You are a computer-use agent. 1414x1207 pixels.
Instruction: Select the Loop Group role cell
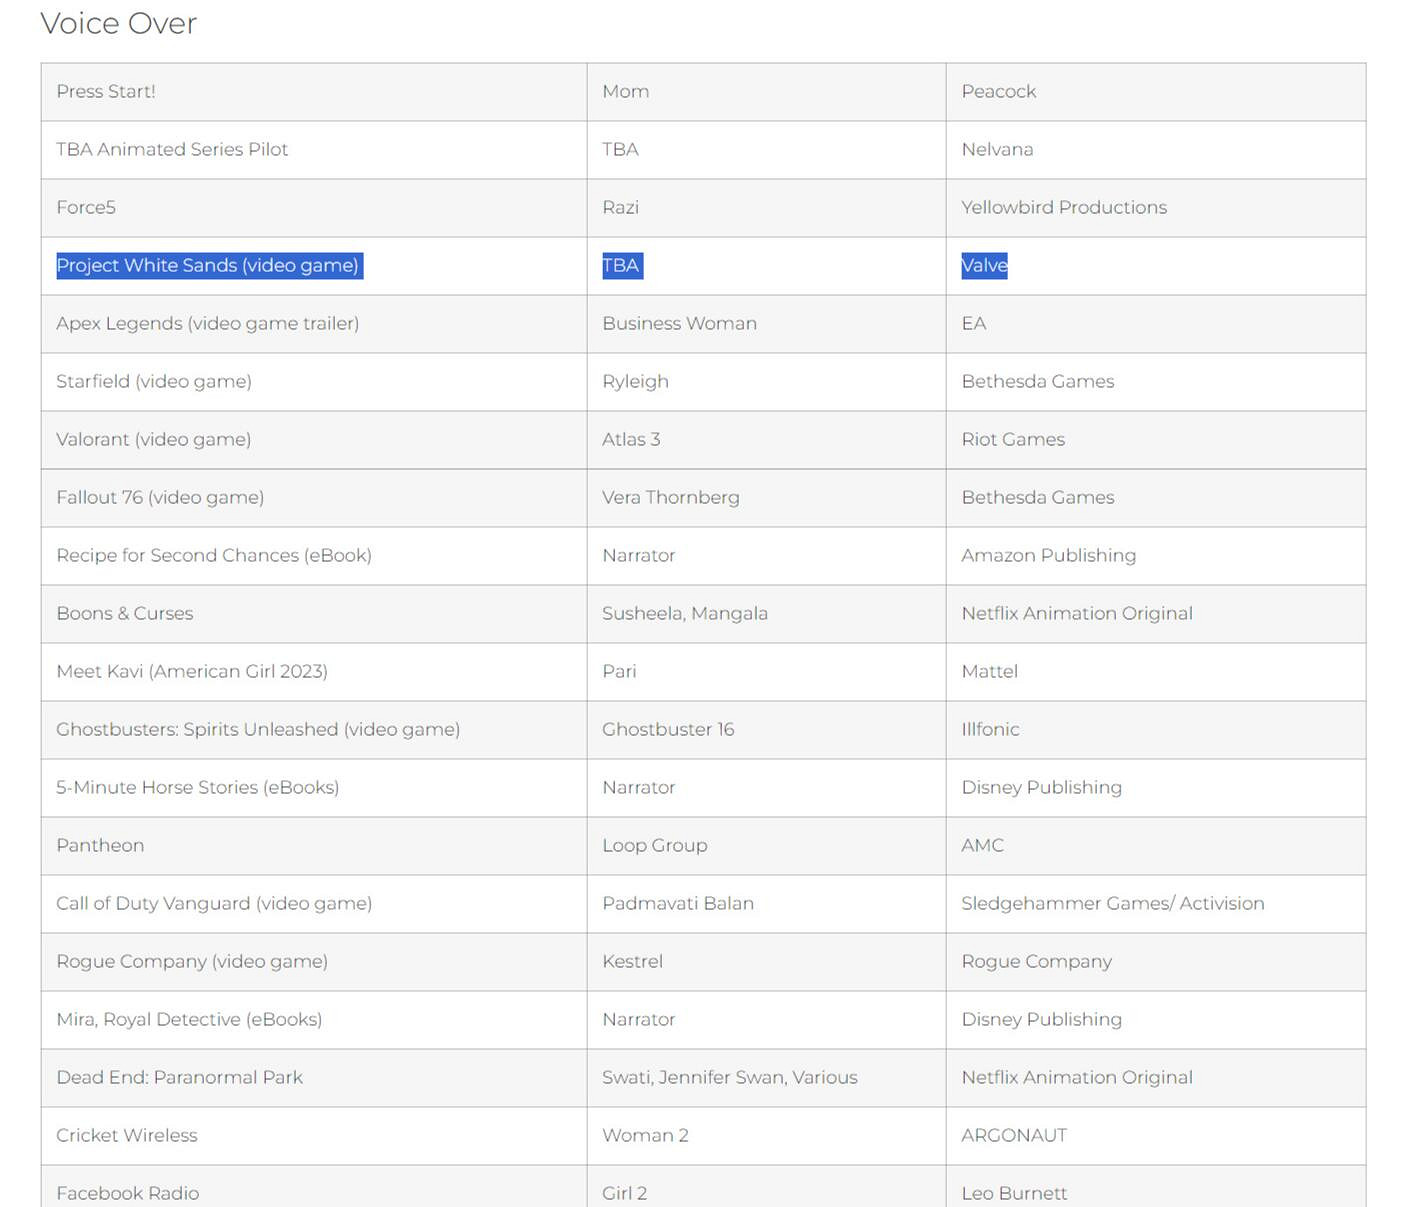tap(654, 845)
